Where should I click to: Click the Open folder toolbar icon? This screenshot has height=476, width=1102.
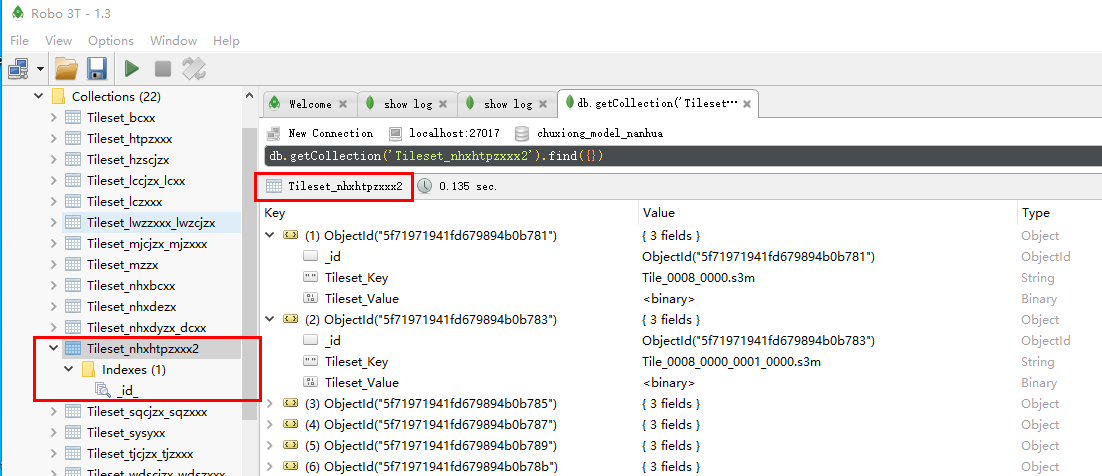[x=66, y=69]
